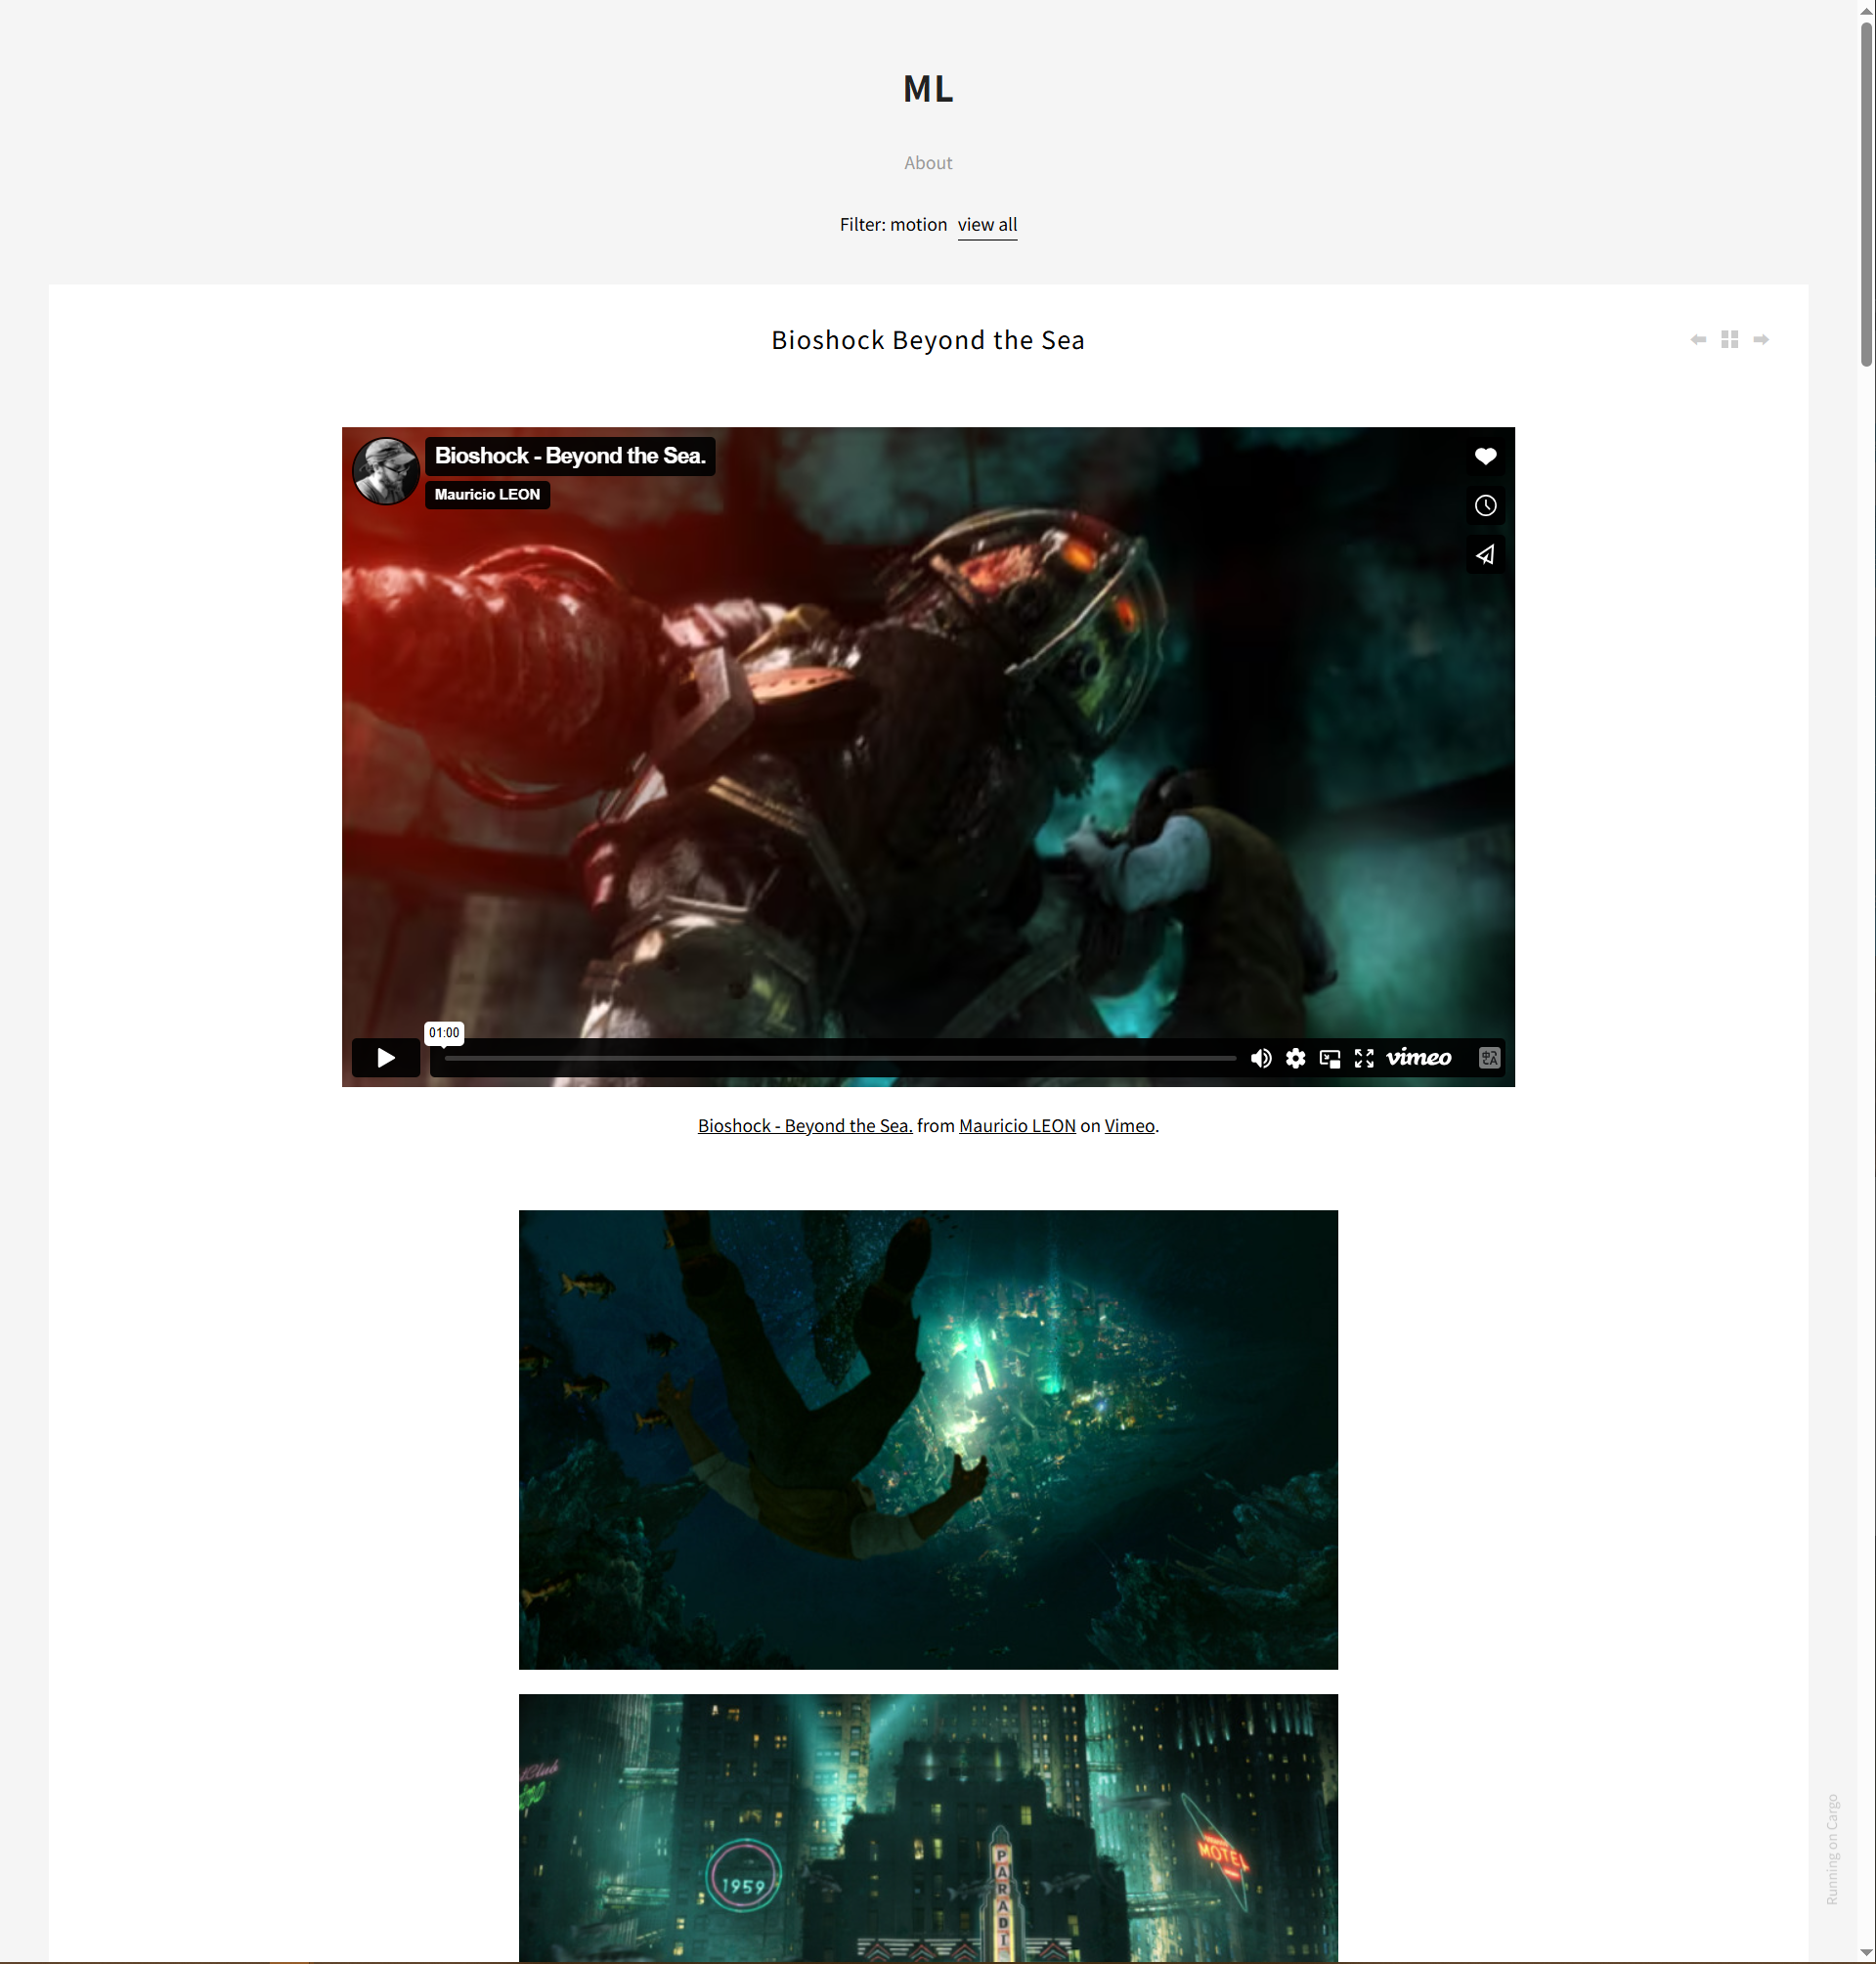Open Vimeo logo in player

1418,1058
